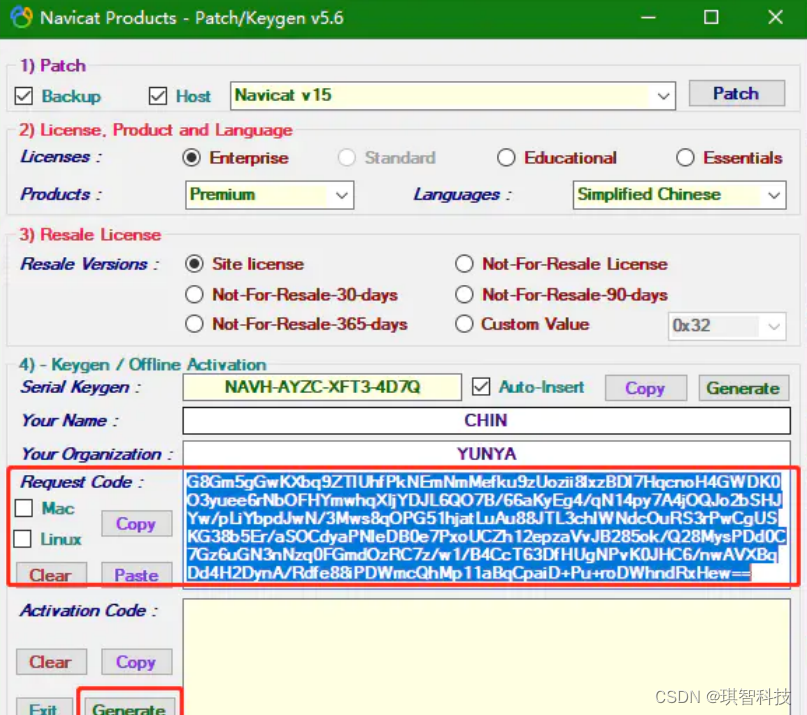The height and width of the screenshot is (715, 807).
Task: Click Clear button in Request Code section
Action: tap(51, 574)
